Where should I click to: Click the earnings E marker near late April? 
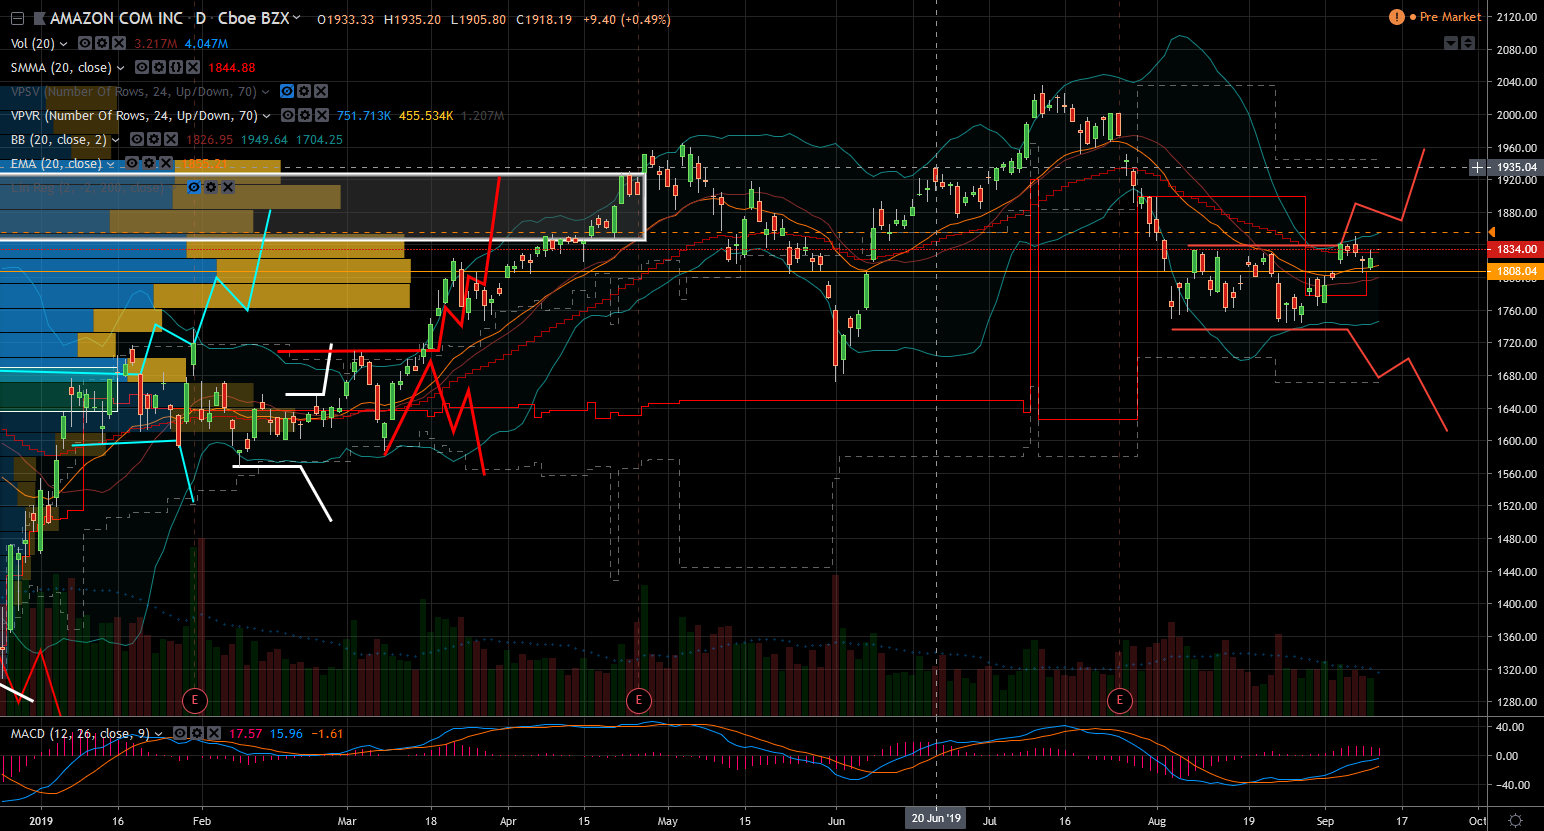638,700
